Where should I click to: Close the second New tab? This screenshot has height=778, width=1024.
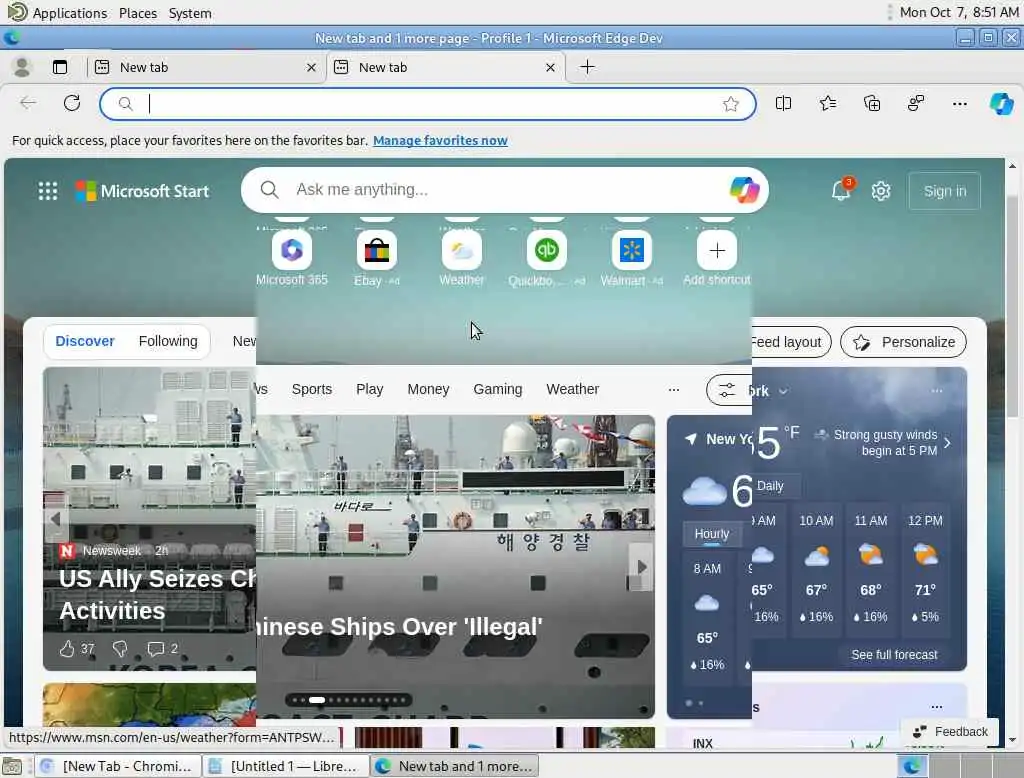550,67
